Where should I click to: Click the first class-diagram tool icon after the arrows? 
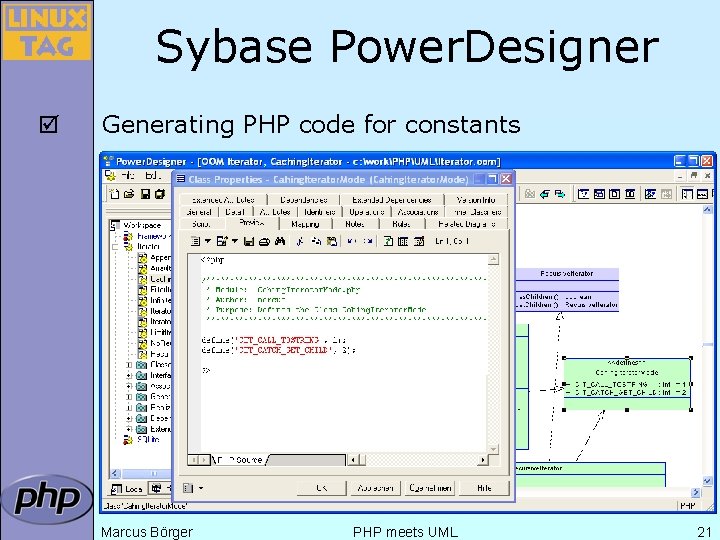pos(583,194)
